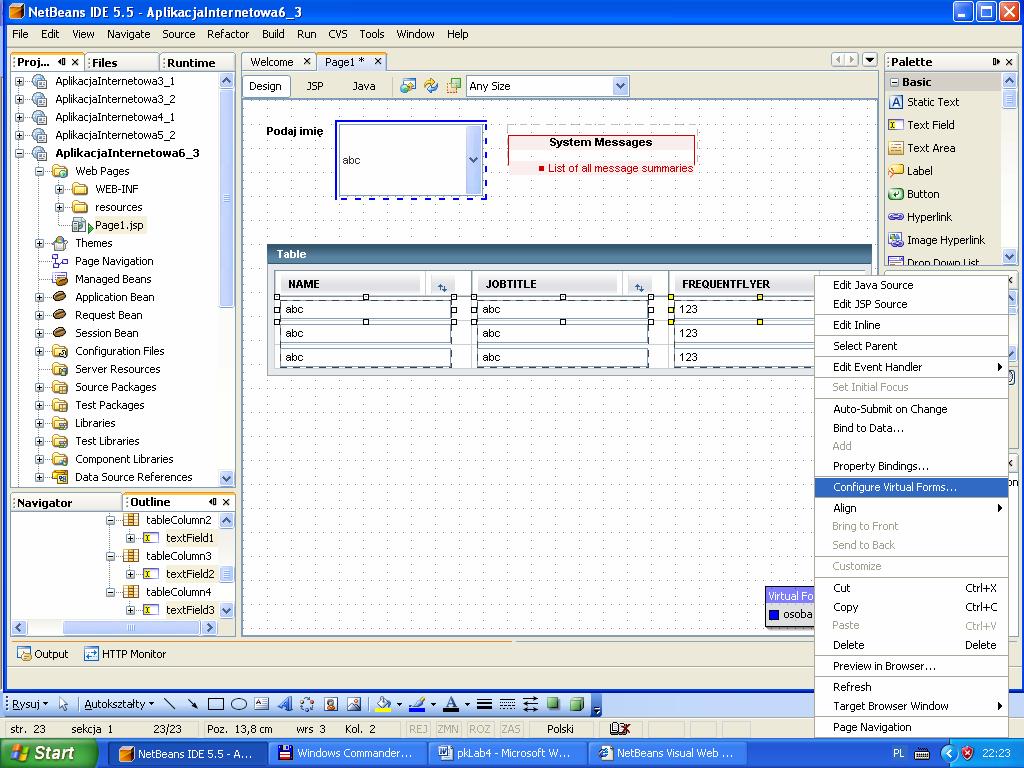Click the sort icon in the NAME column header
The height and width of the screenshot is (768, 1024).
pos(442,287)
